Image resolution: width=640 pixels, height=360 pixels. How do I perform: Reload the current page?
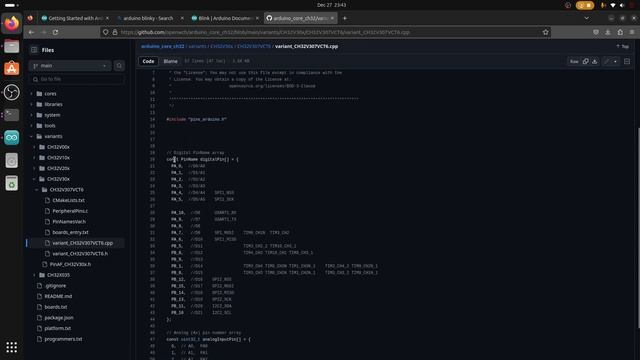56,32
